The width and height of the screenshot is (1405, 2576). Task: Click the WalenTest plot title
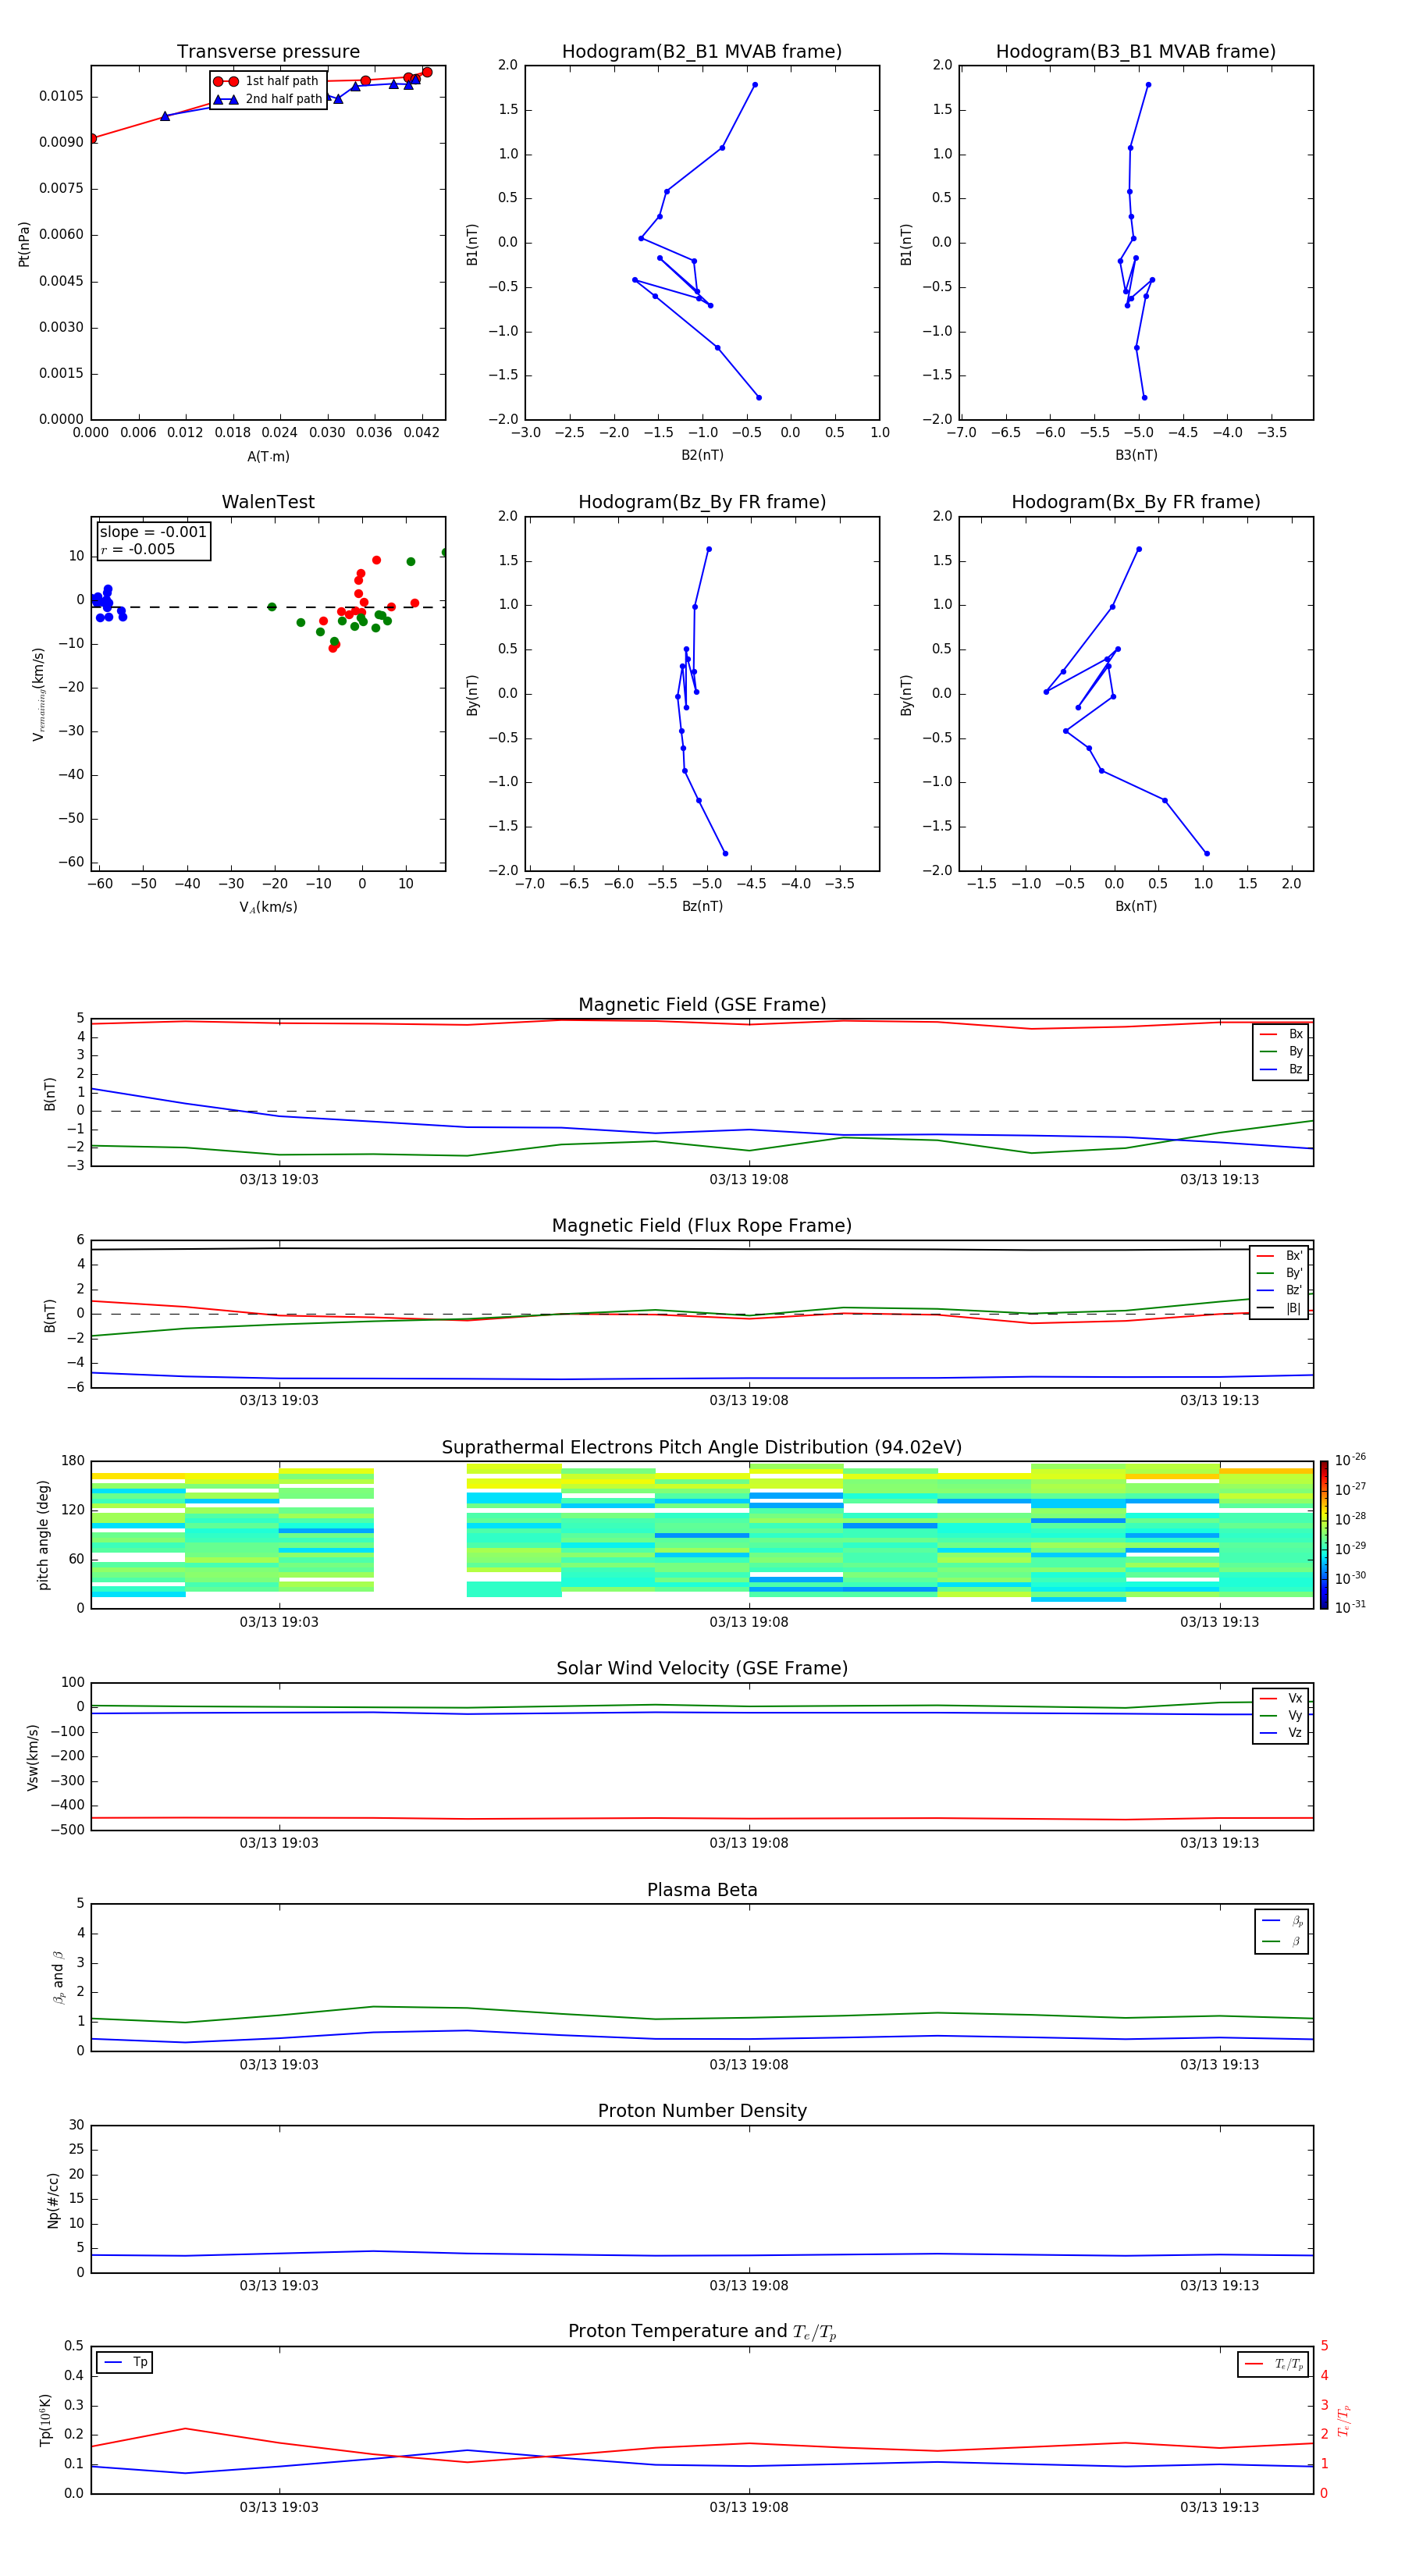[x=268, y=502]
